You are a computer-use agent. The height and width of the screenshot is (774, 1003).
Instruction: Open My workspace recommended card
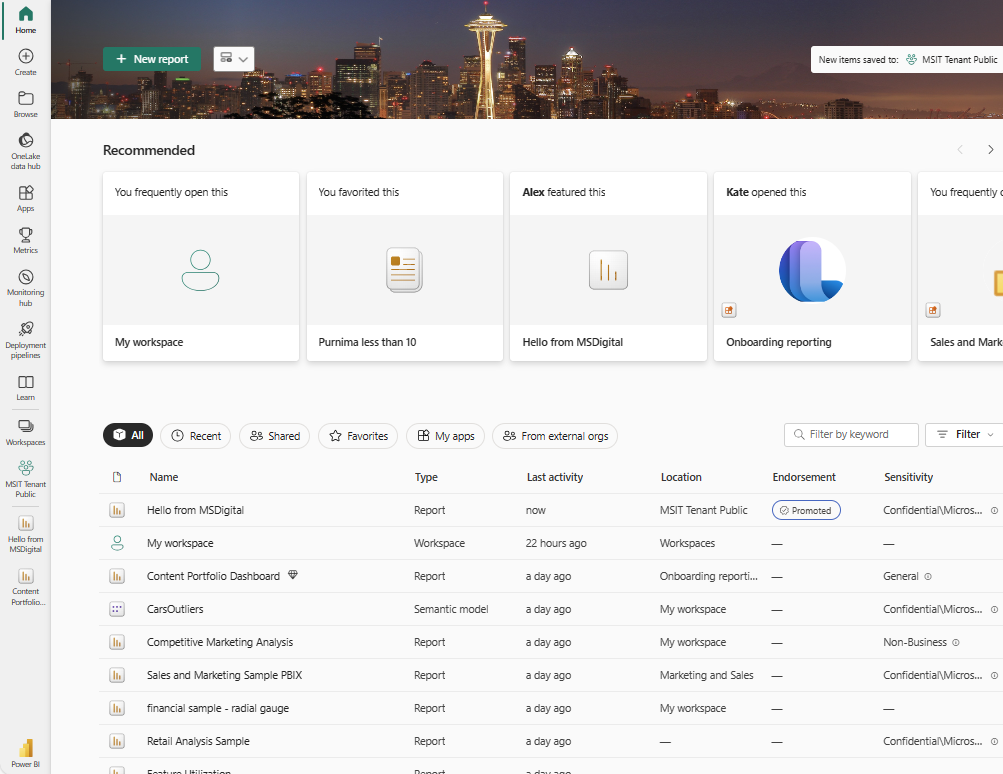point(201,266)
